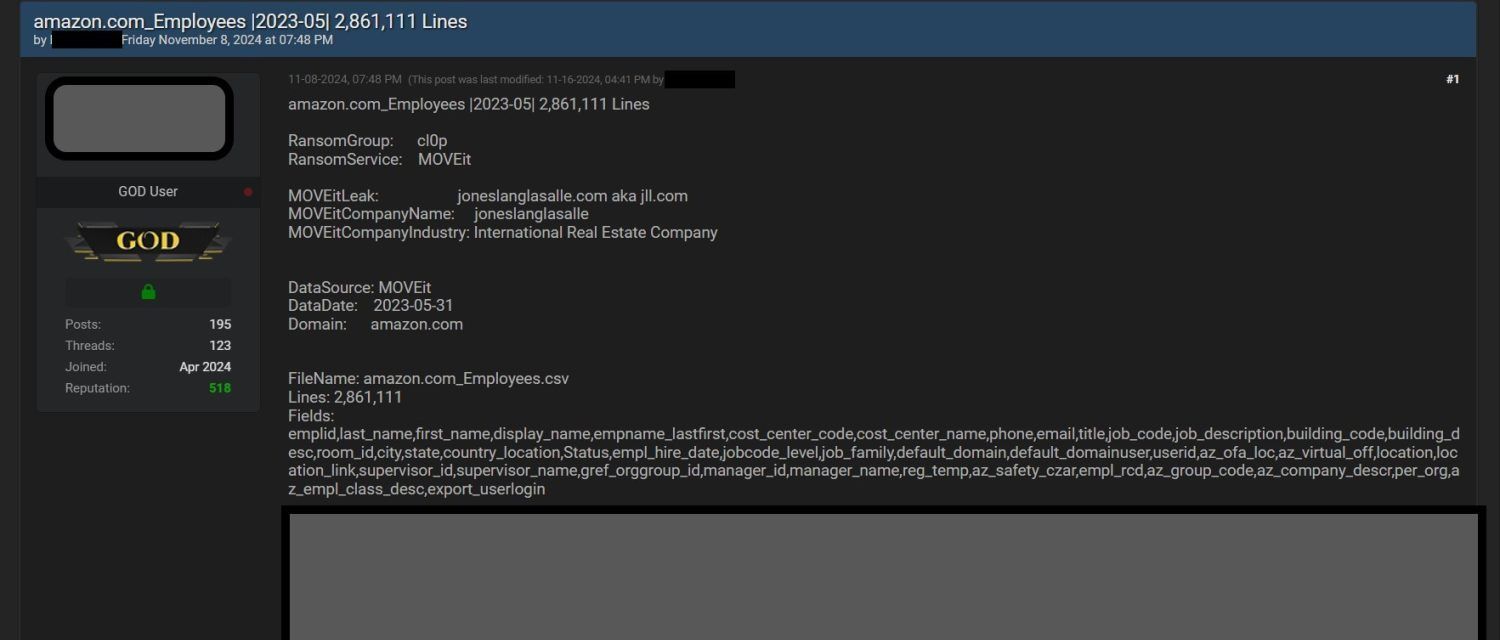1500x640 pixels.
Task: Click the thread date "Friday November 8, 2024"
Action: click(x=191, y=40)
